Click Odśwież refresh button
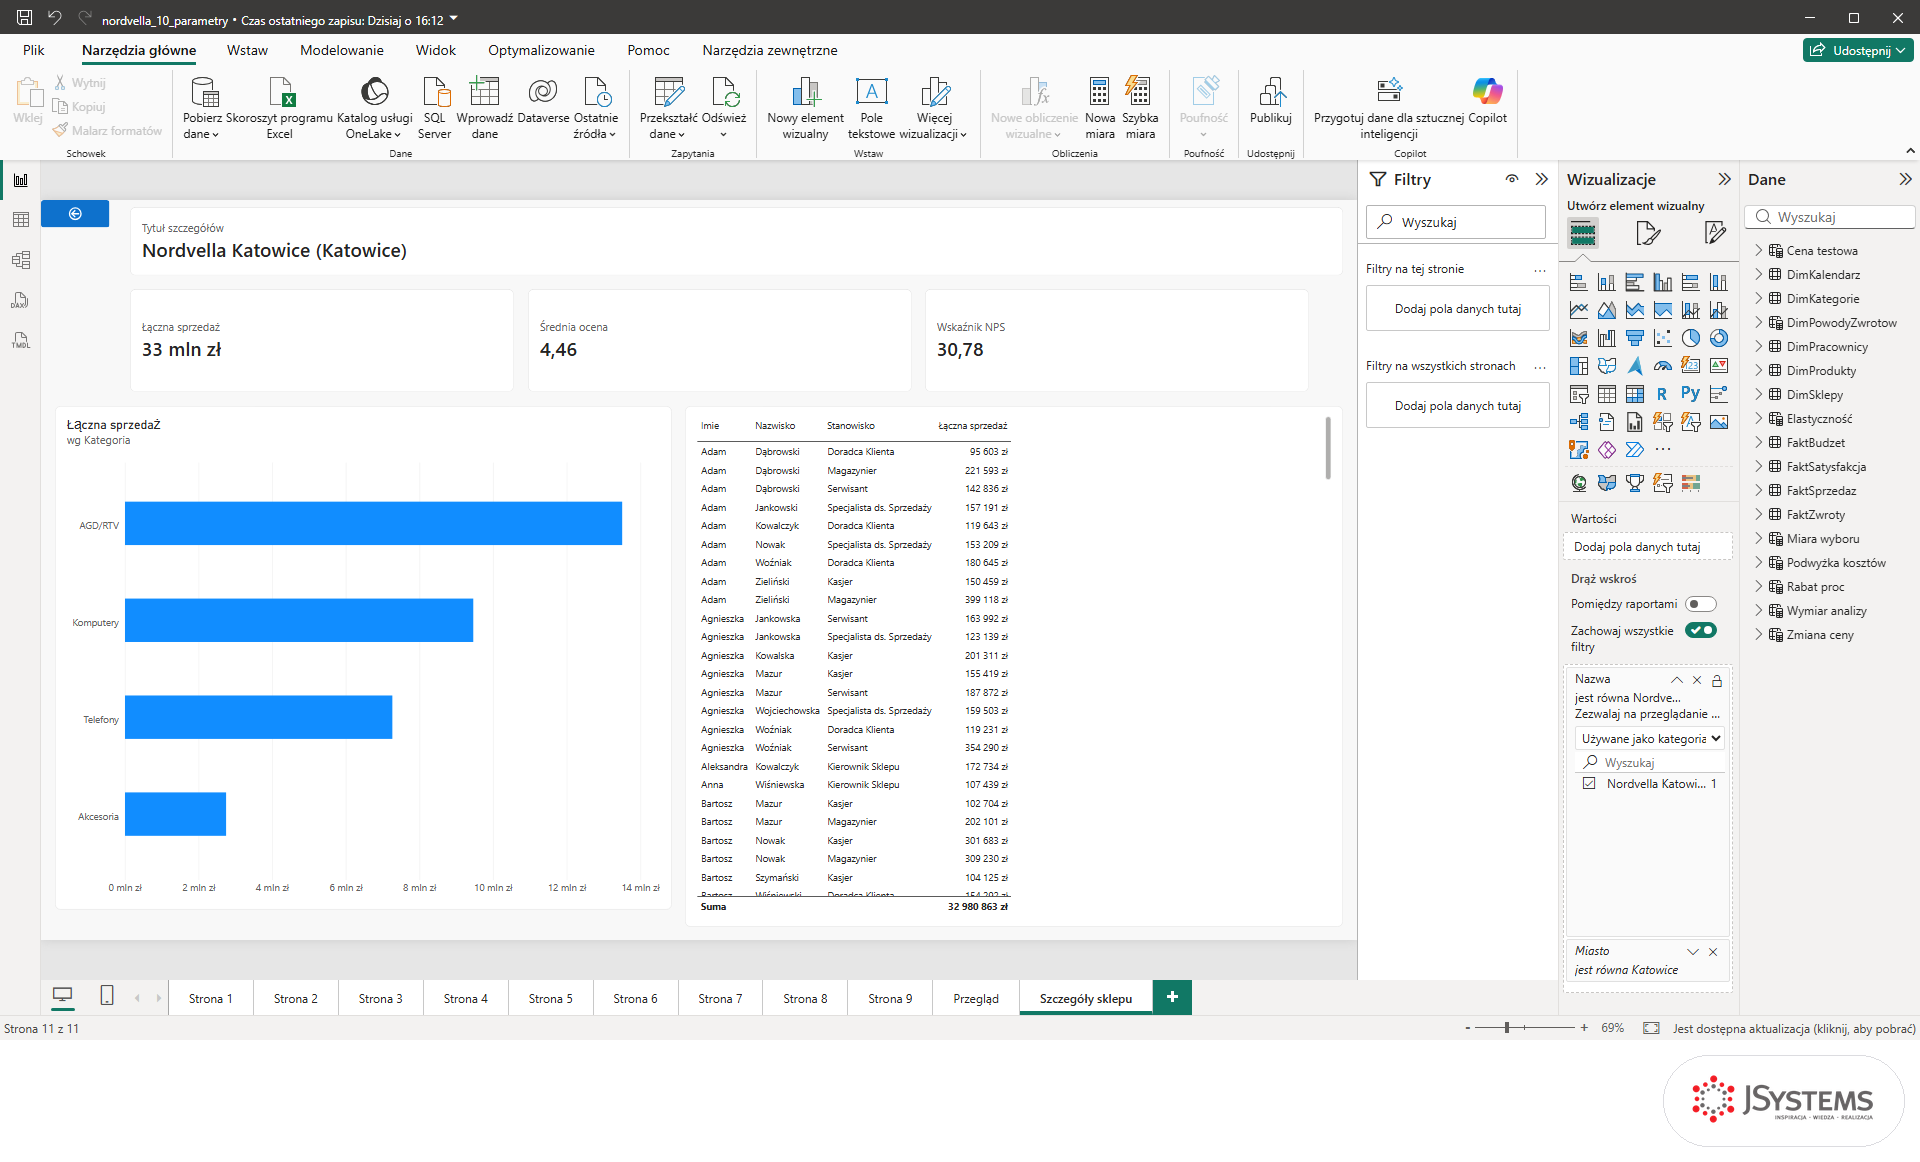This screenshot has height=1162, width=1920. pyautogui.click(x=724, y=105)
